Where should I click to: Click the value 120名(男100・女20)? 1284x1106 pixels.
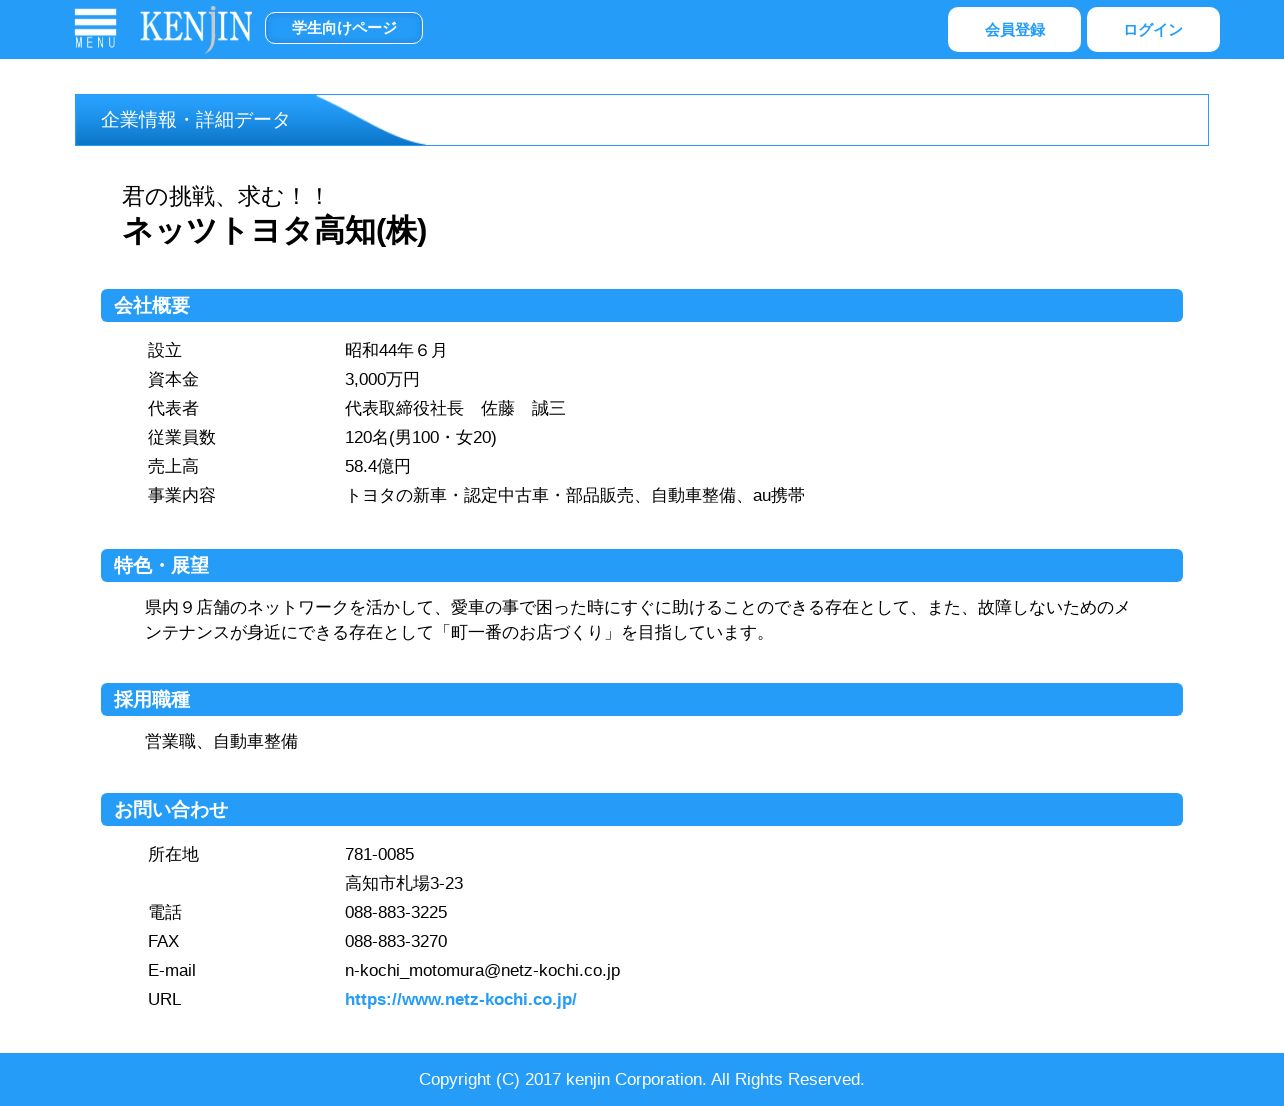coord(420,437)
